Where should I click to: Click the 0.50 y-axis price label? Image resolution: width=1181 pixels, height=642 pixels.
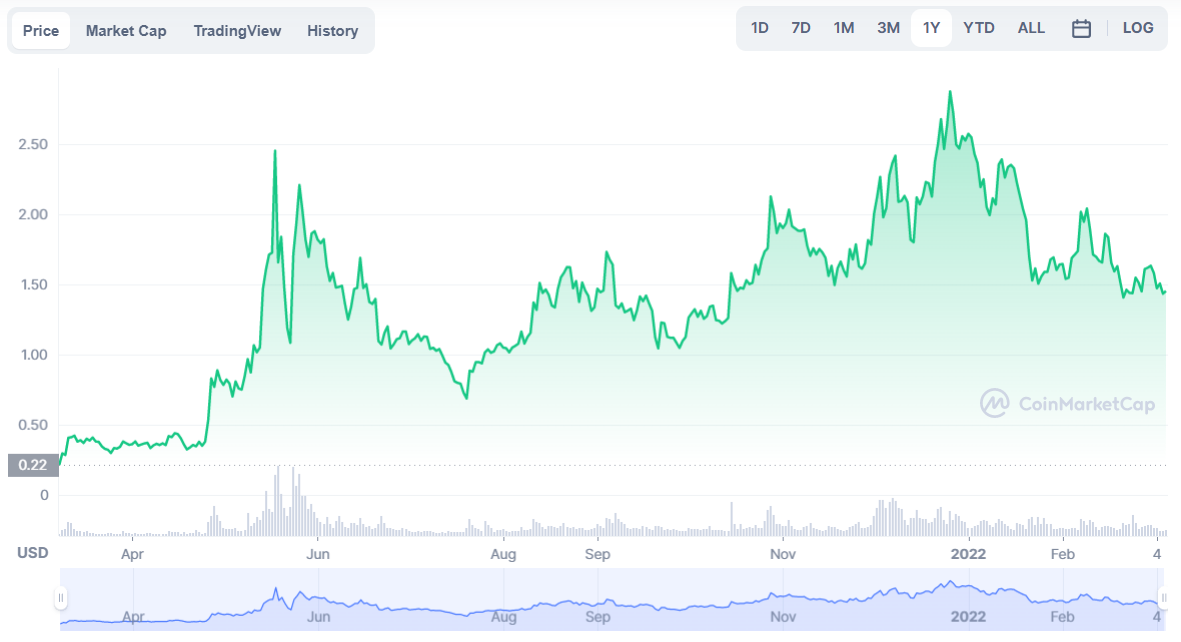pyautogui.click(x=33, y=424)
